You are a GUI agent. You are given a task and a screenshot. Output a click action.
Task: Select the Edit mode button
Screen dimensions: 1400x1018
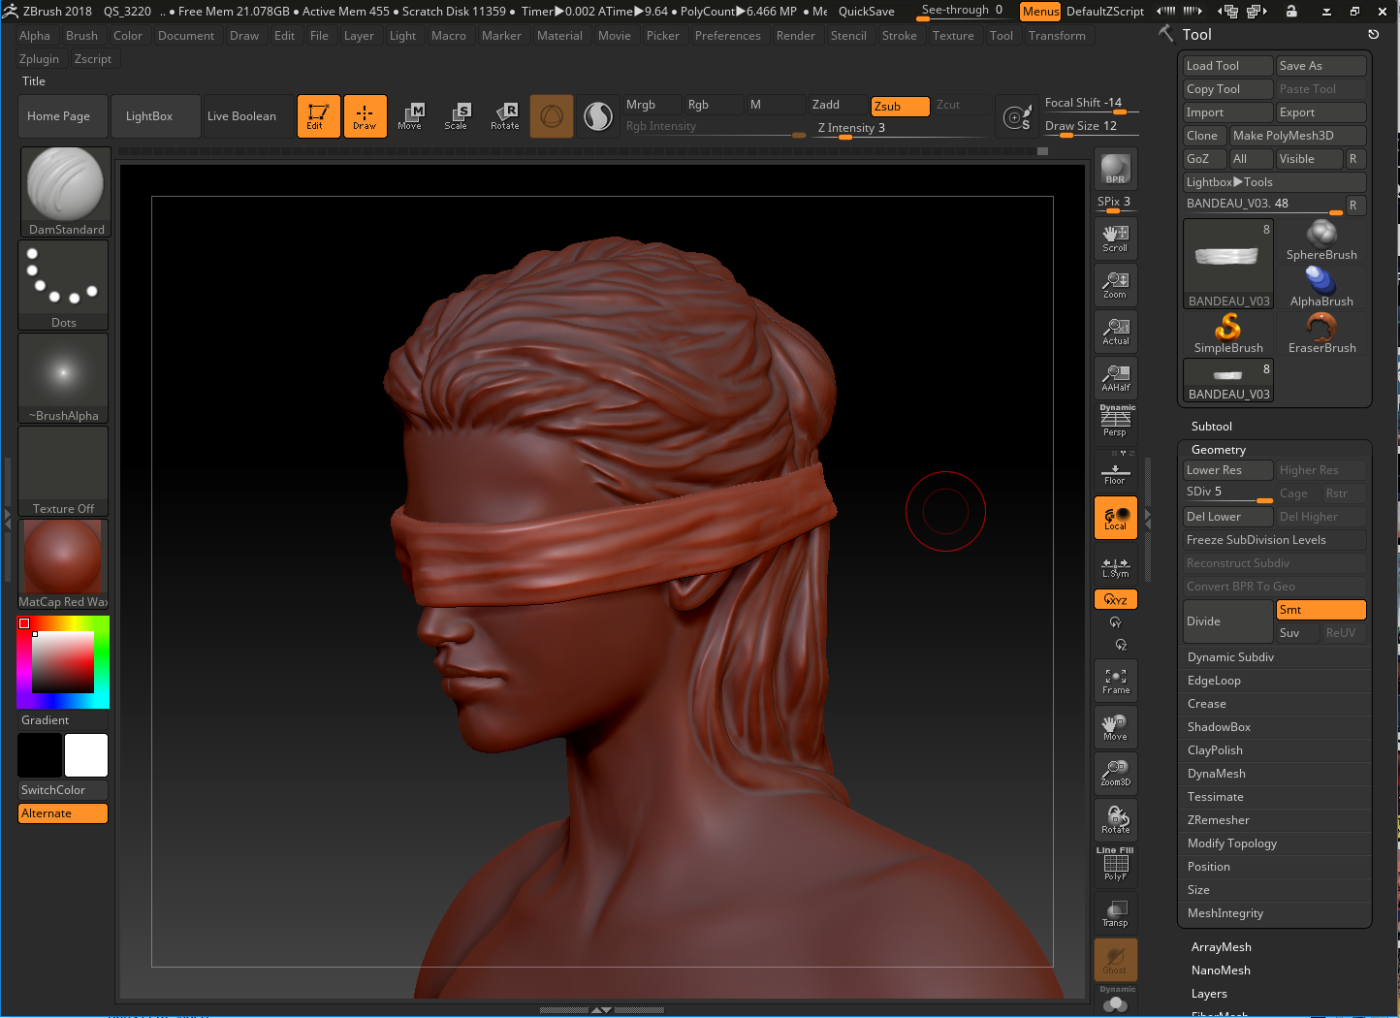coord(318,116)
